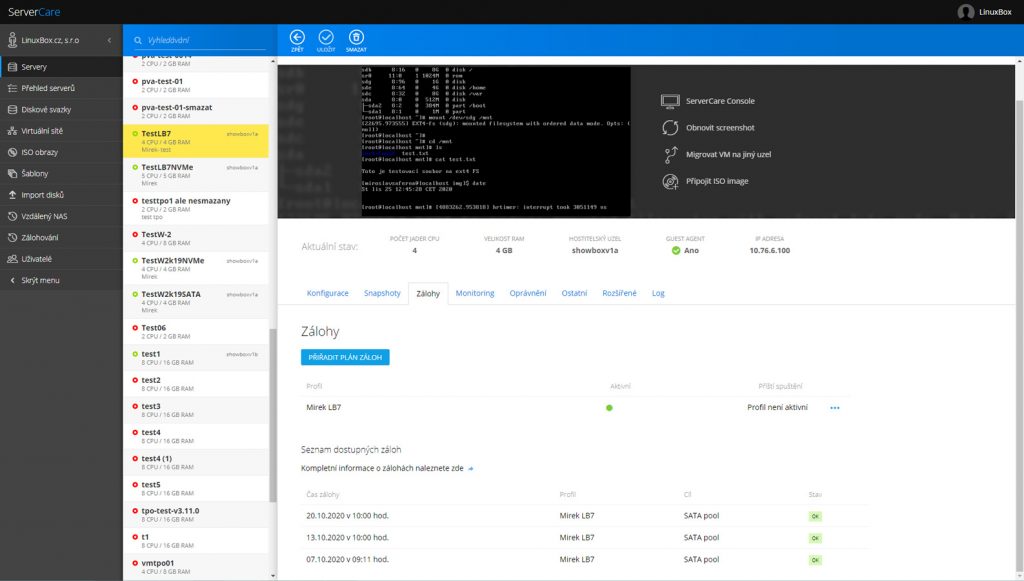The width and height of the screenshot is (1024, 581).
Task: Click the Vzdálený NAS sidebar icon
Action: (12, 216)
